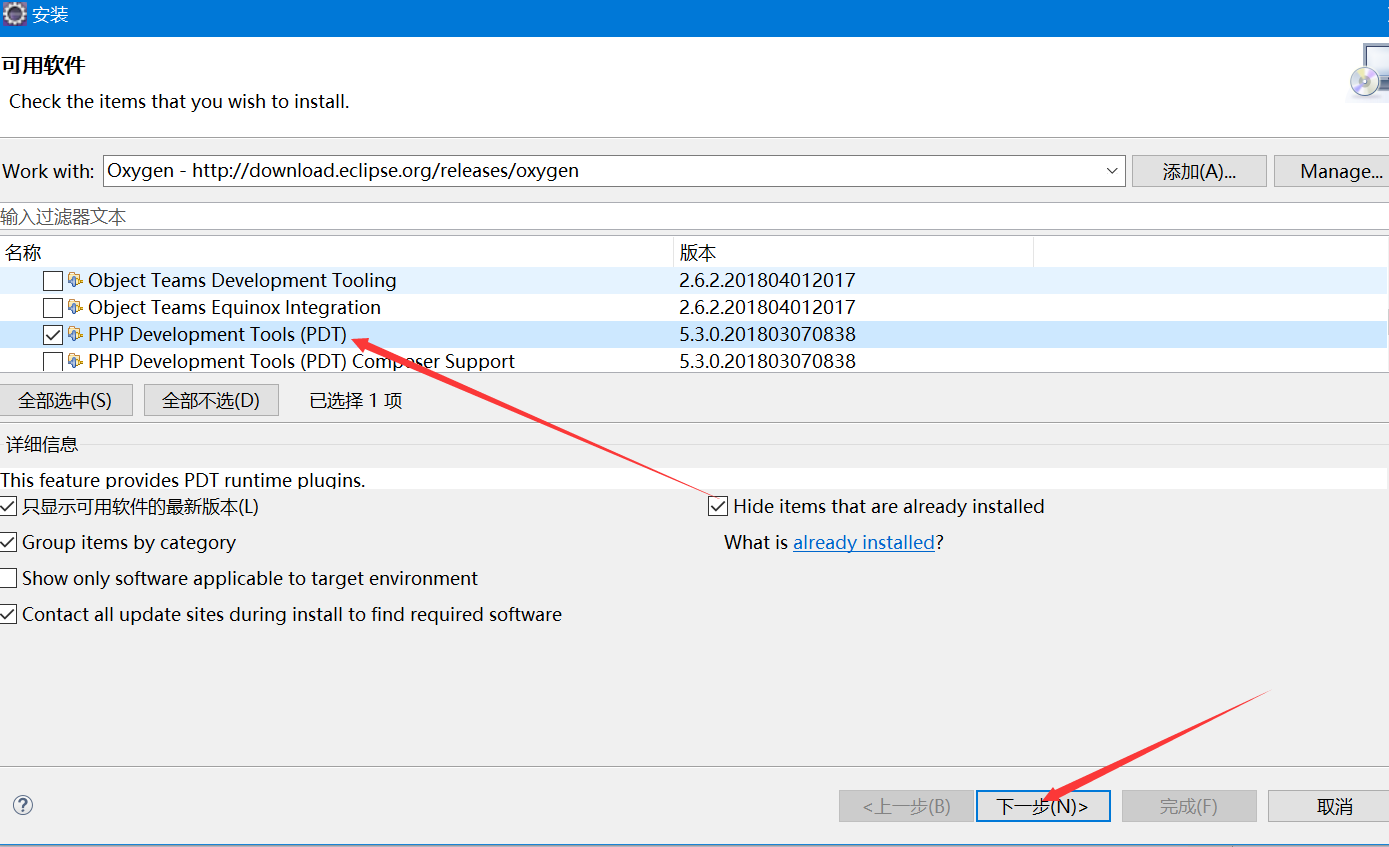The height and width of the screenshot is (847, 1389).
Task: Click the feature icon beside Object Teams Development Tooling
Action: click(75, 280)
